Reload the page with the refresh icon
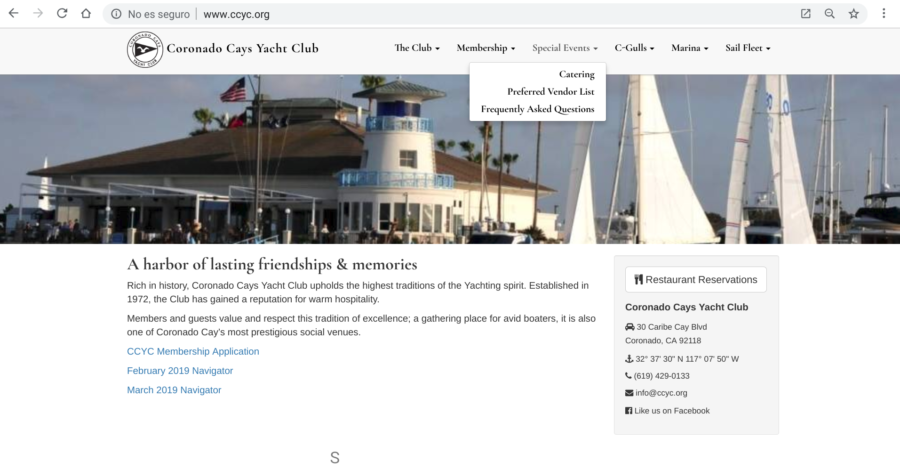Viewport: 900px width, 470px height. (x=62, y=13)
